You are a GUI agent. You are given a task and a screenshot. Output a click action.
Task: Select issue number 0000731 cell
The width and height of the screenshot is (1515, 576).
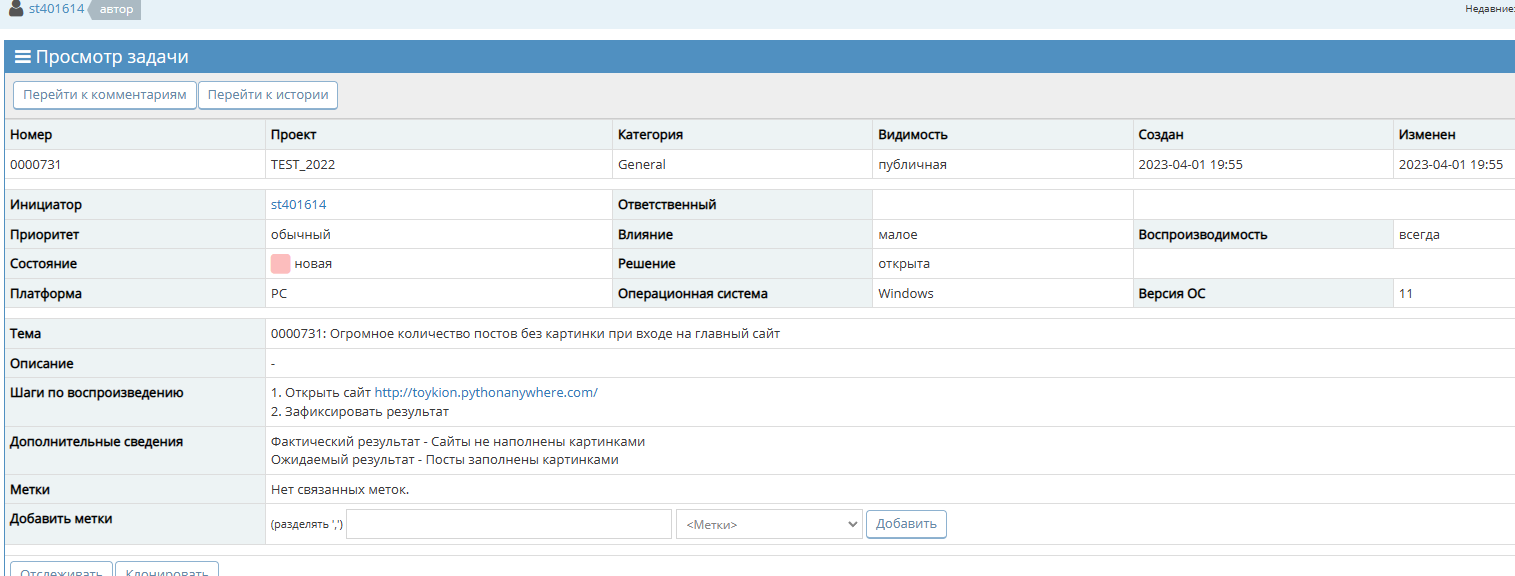click(x=135, y=165)
